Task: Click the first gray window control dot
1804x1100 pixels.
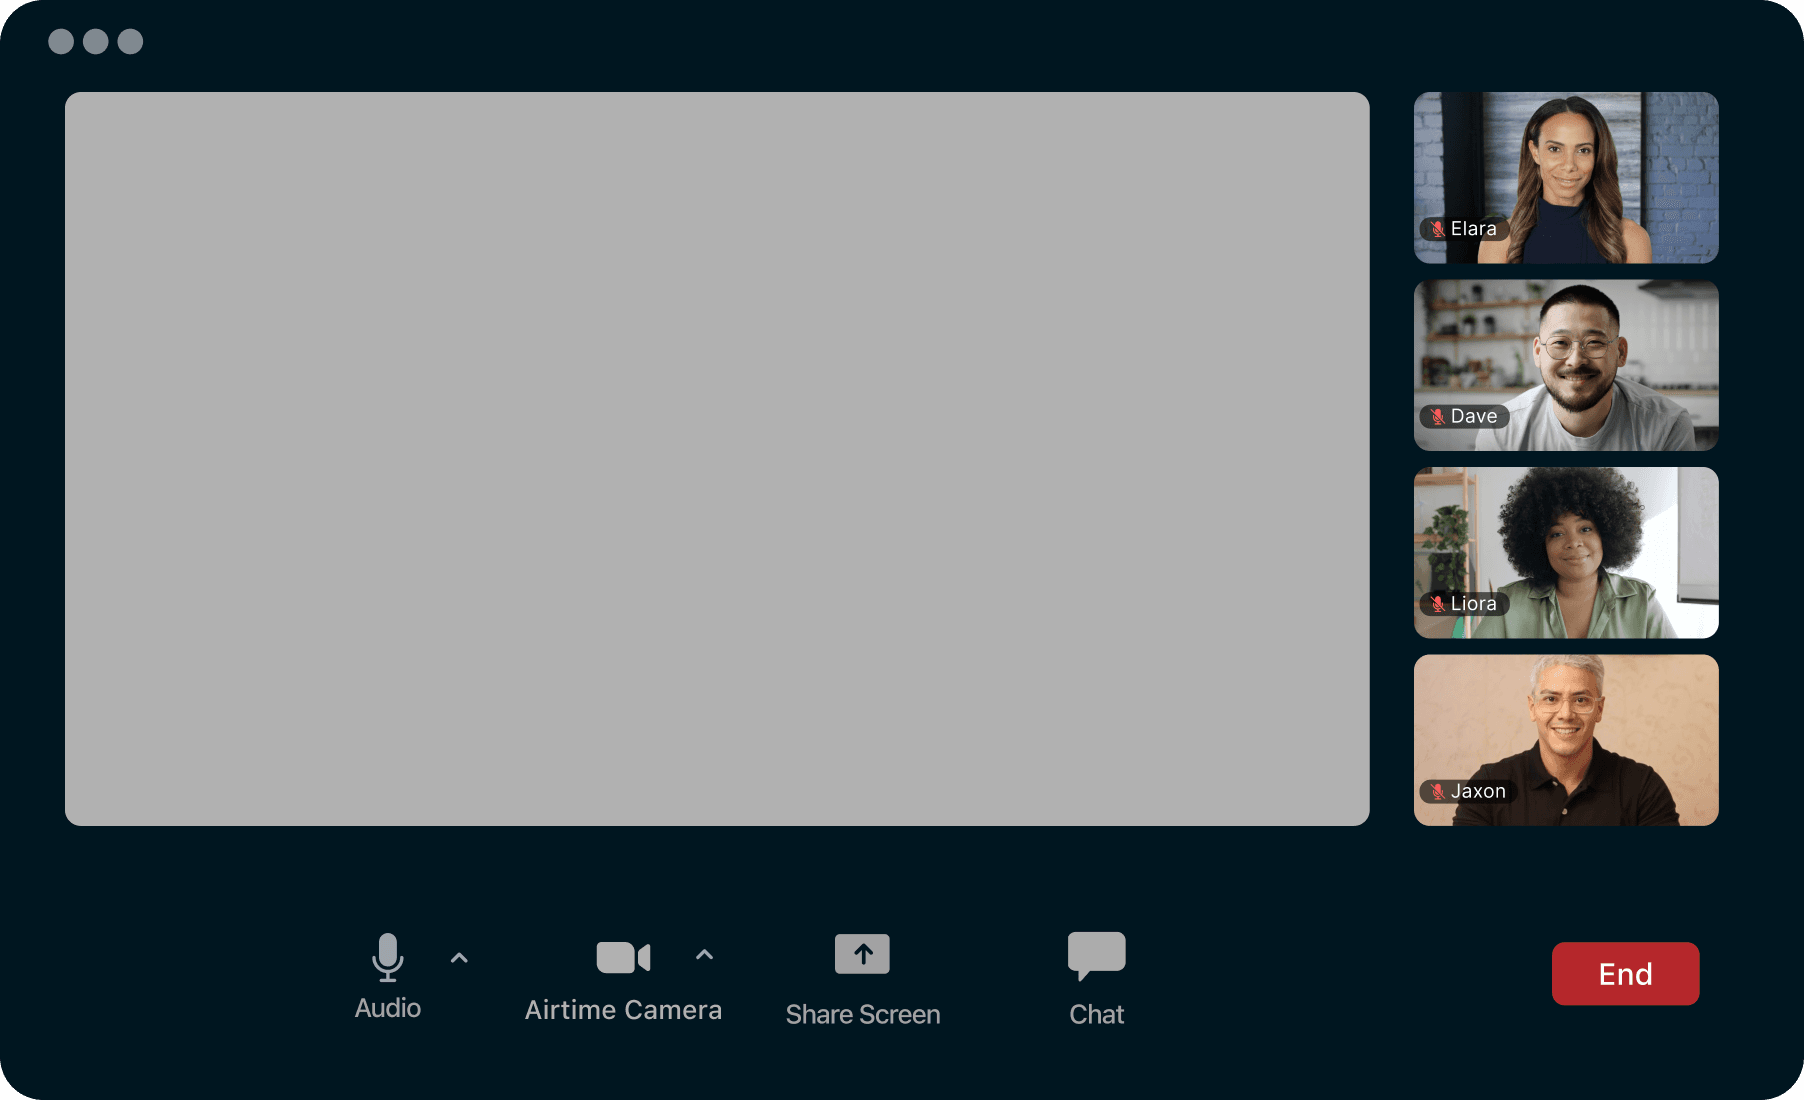Action: click(x=61, y=41)
